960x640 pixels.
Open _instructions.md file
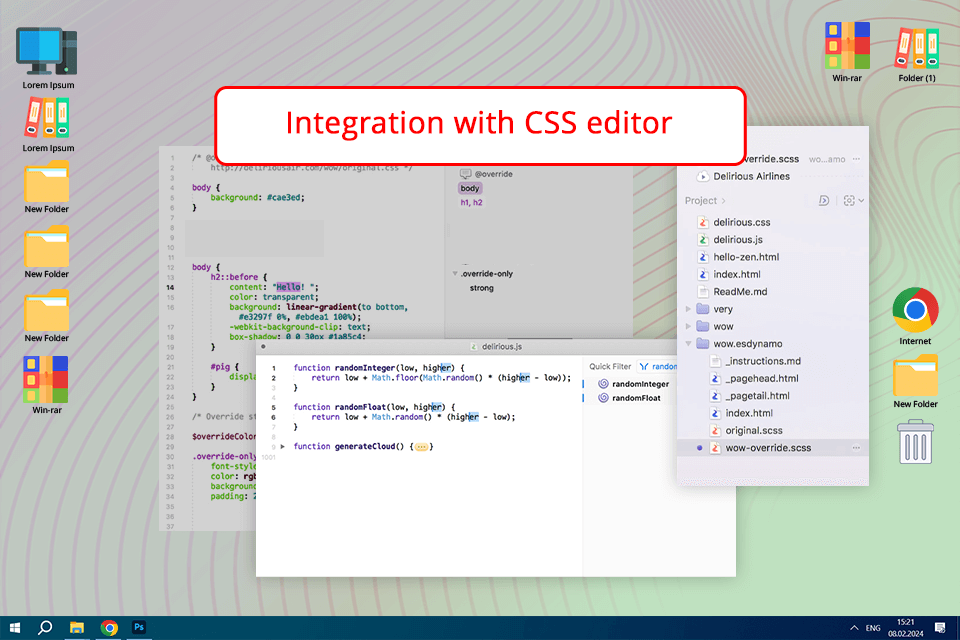[x=763, y=361]
